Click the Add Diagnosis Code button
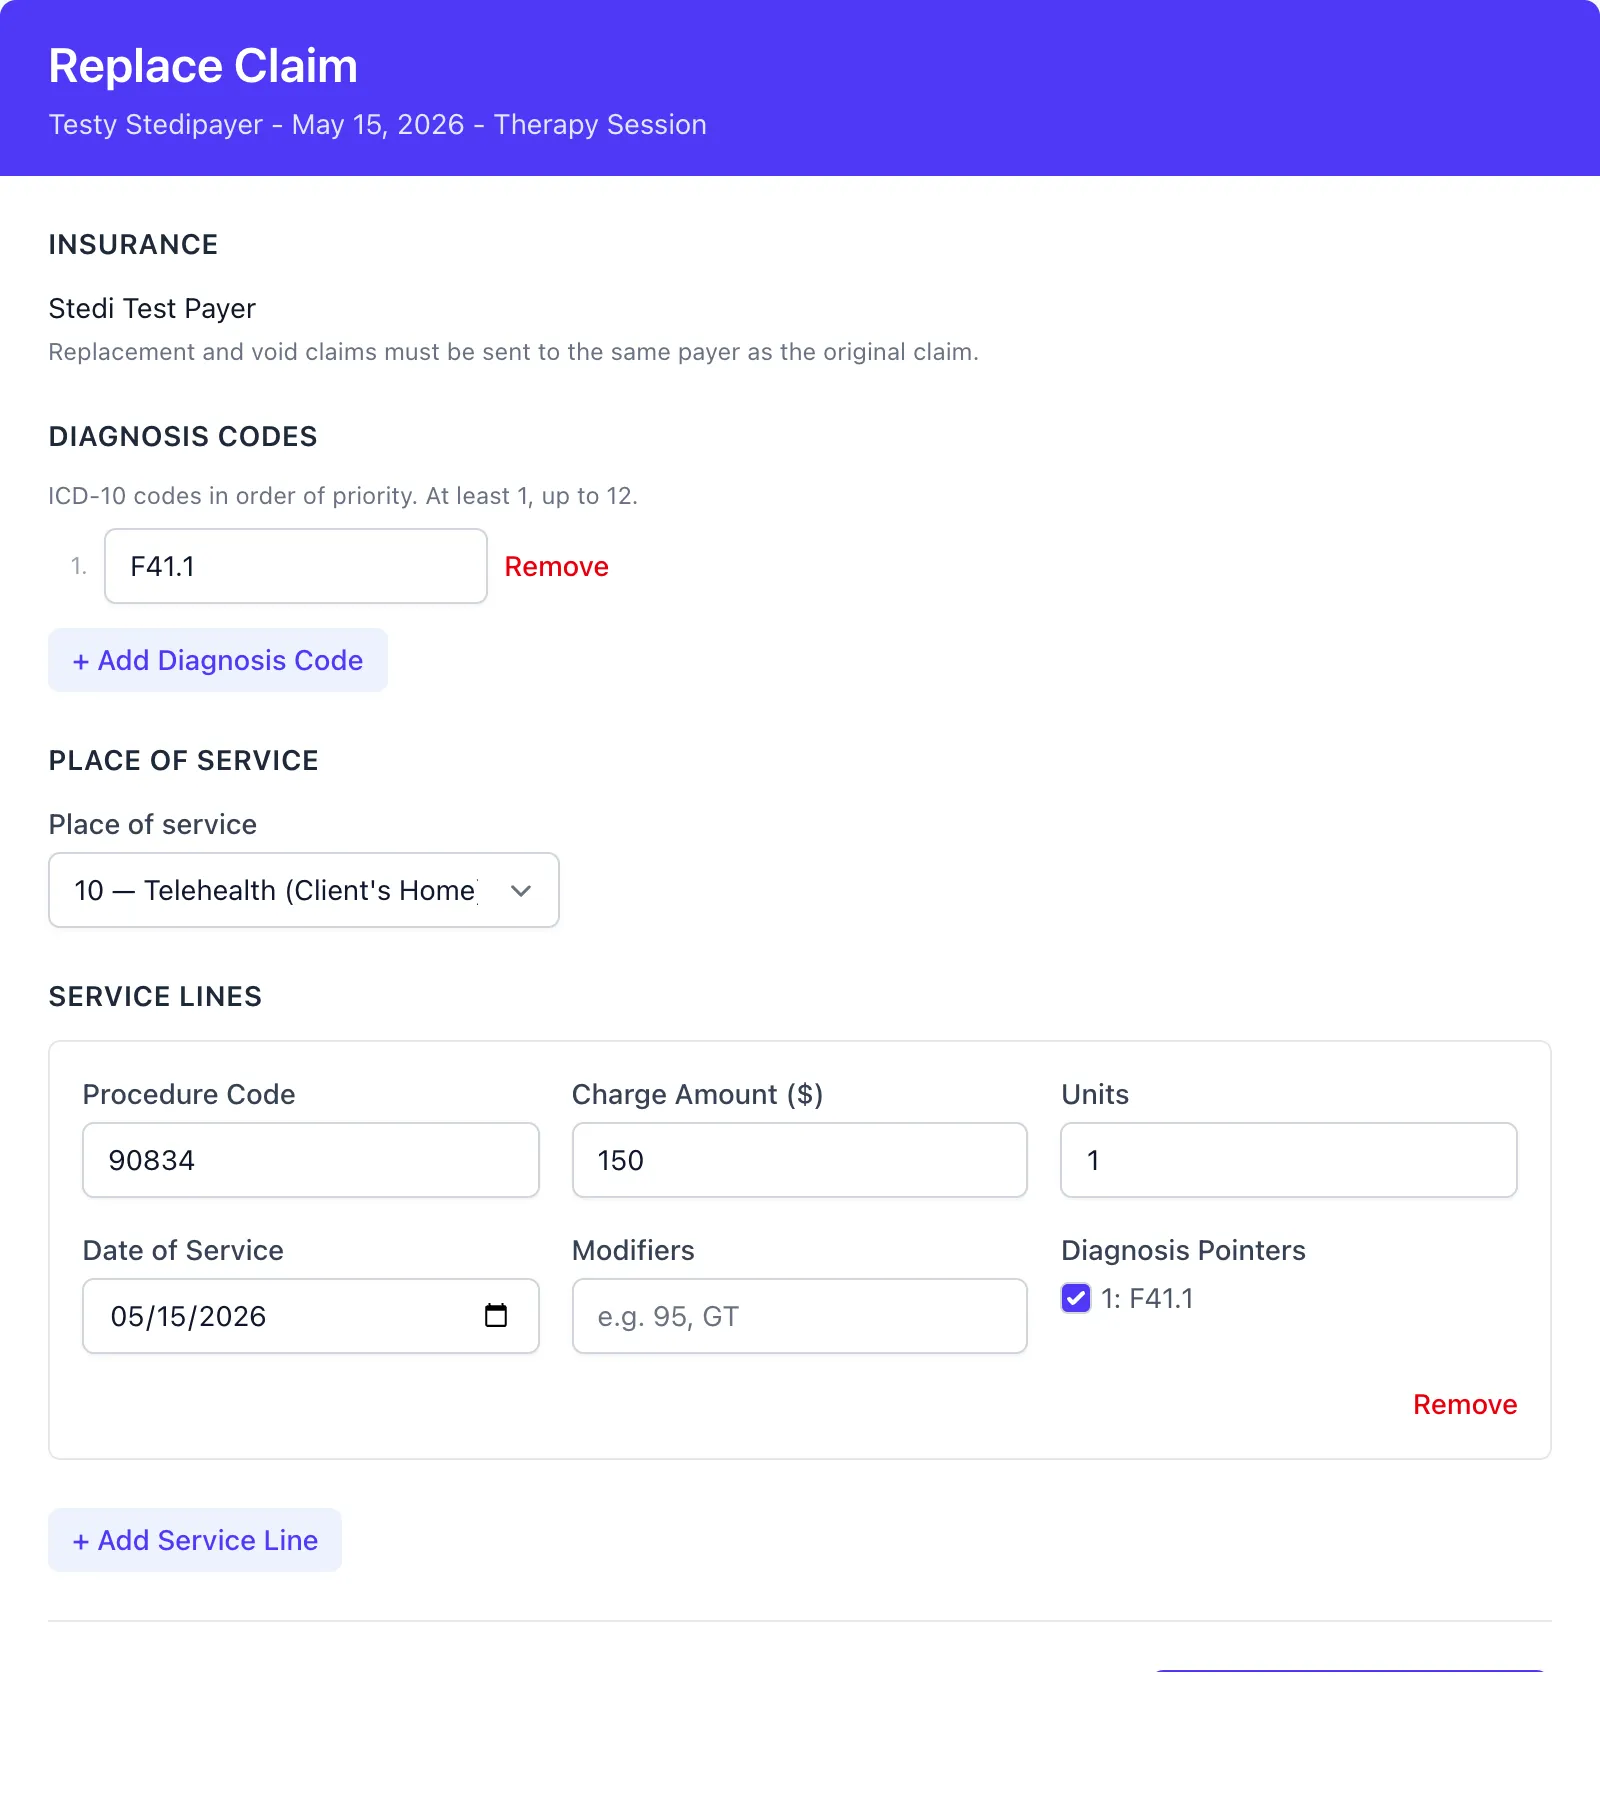The height and width of the screenshot is (1814, 1600). pos(218,660)
